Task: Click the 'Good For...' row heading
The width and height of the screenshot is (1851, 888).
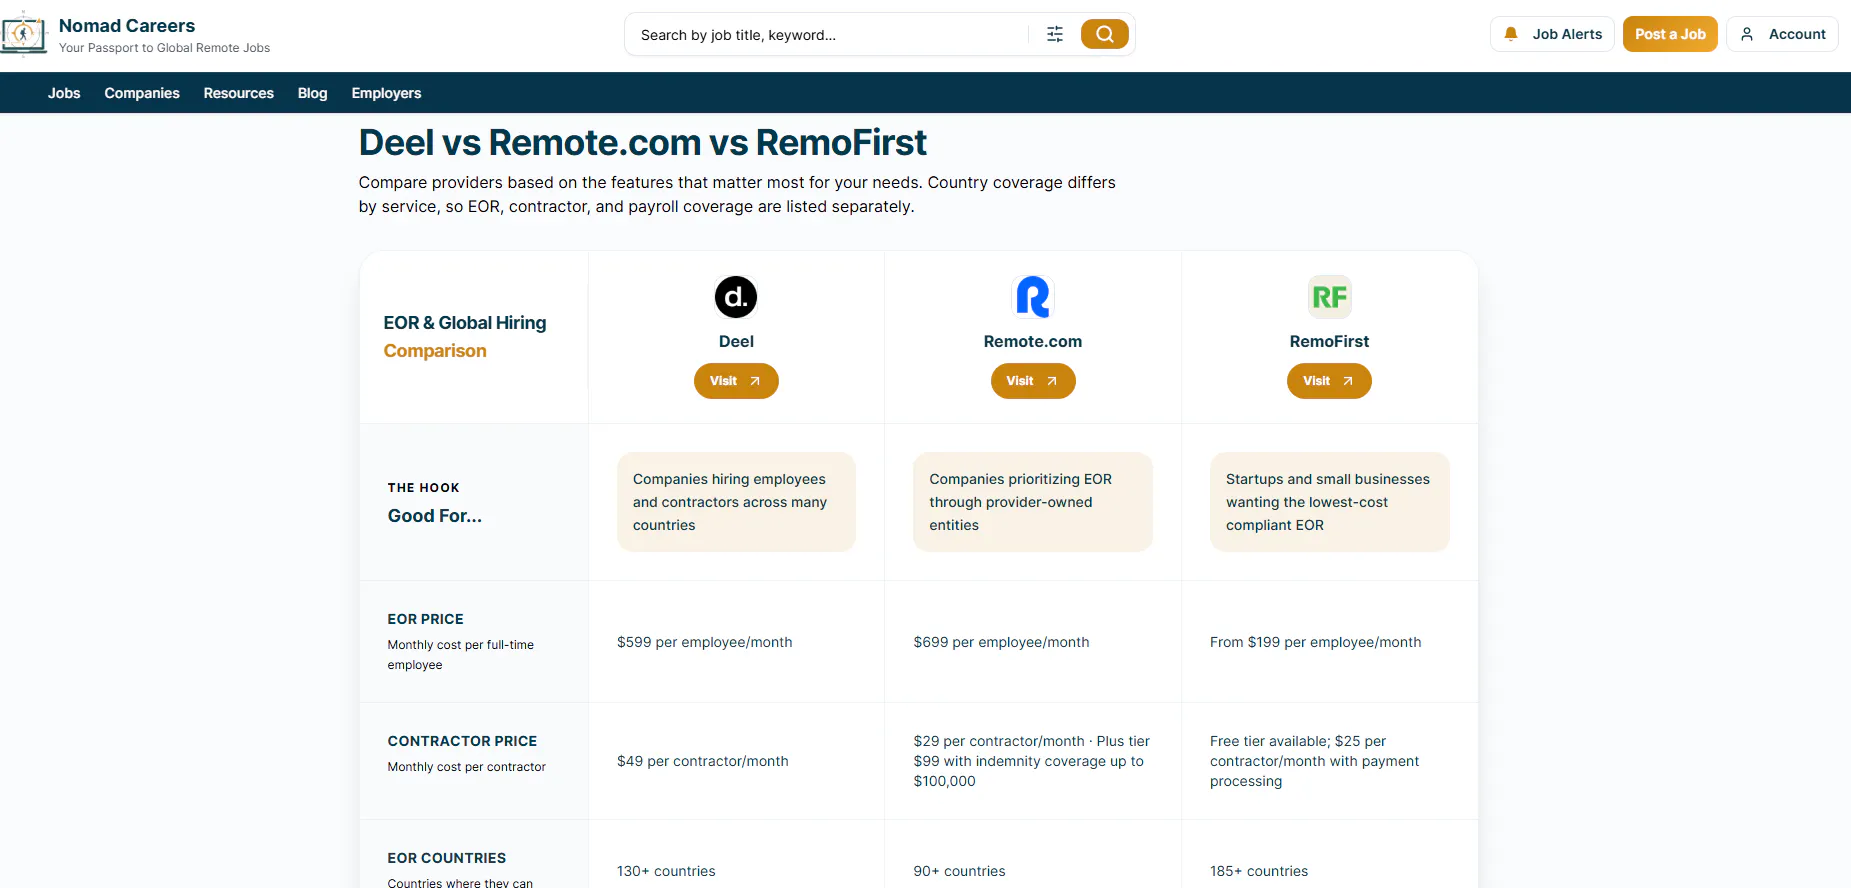Action: 435,516
